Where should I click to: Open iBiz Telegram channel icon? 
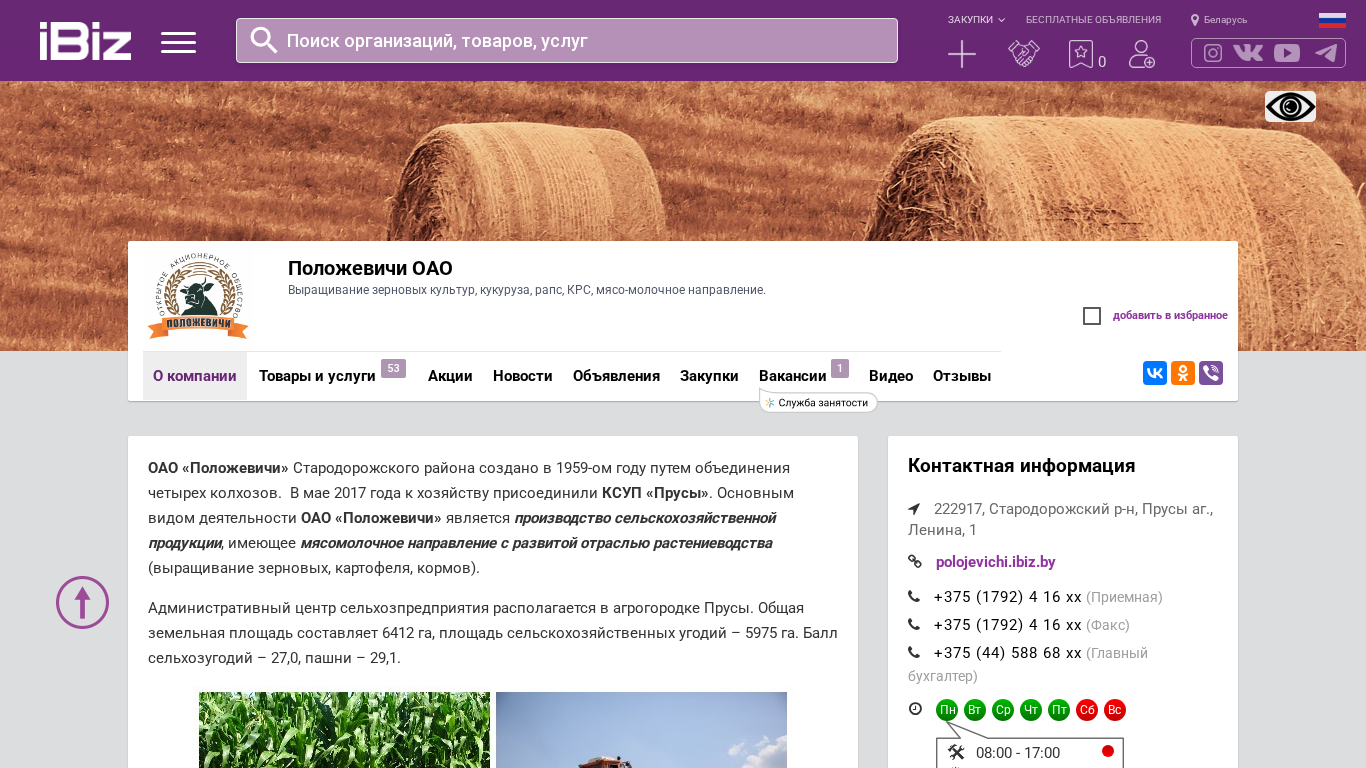(x=1326, y=53)
